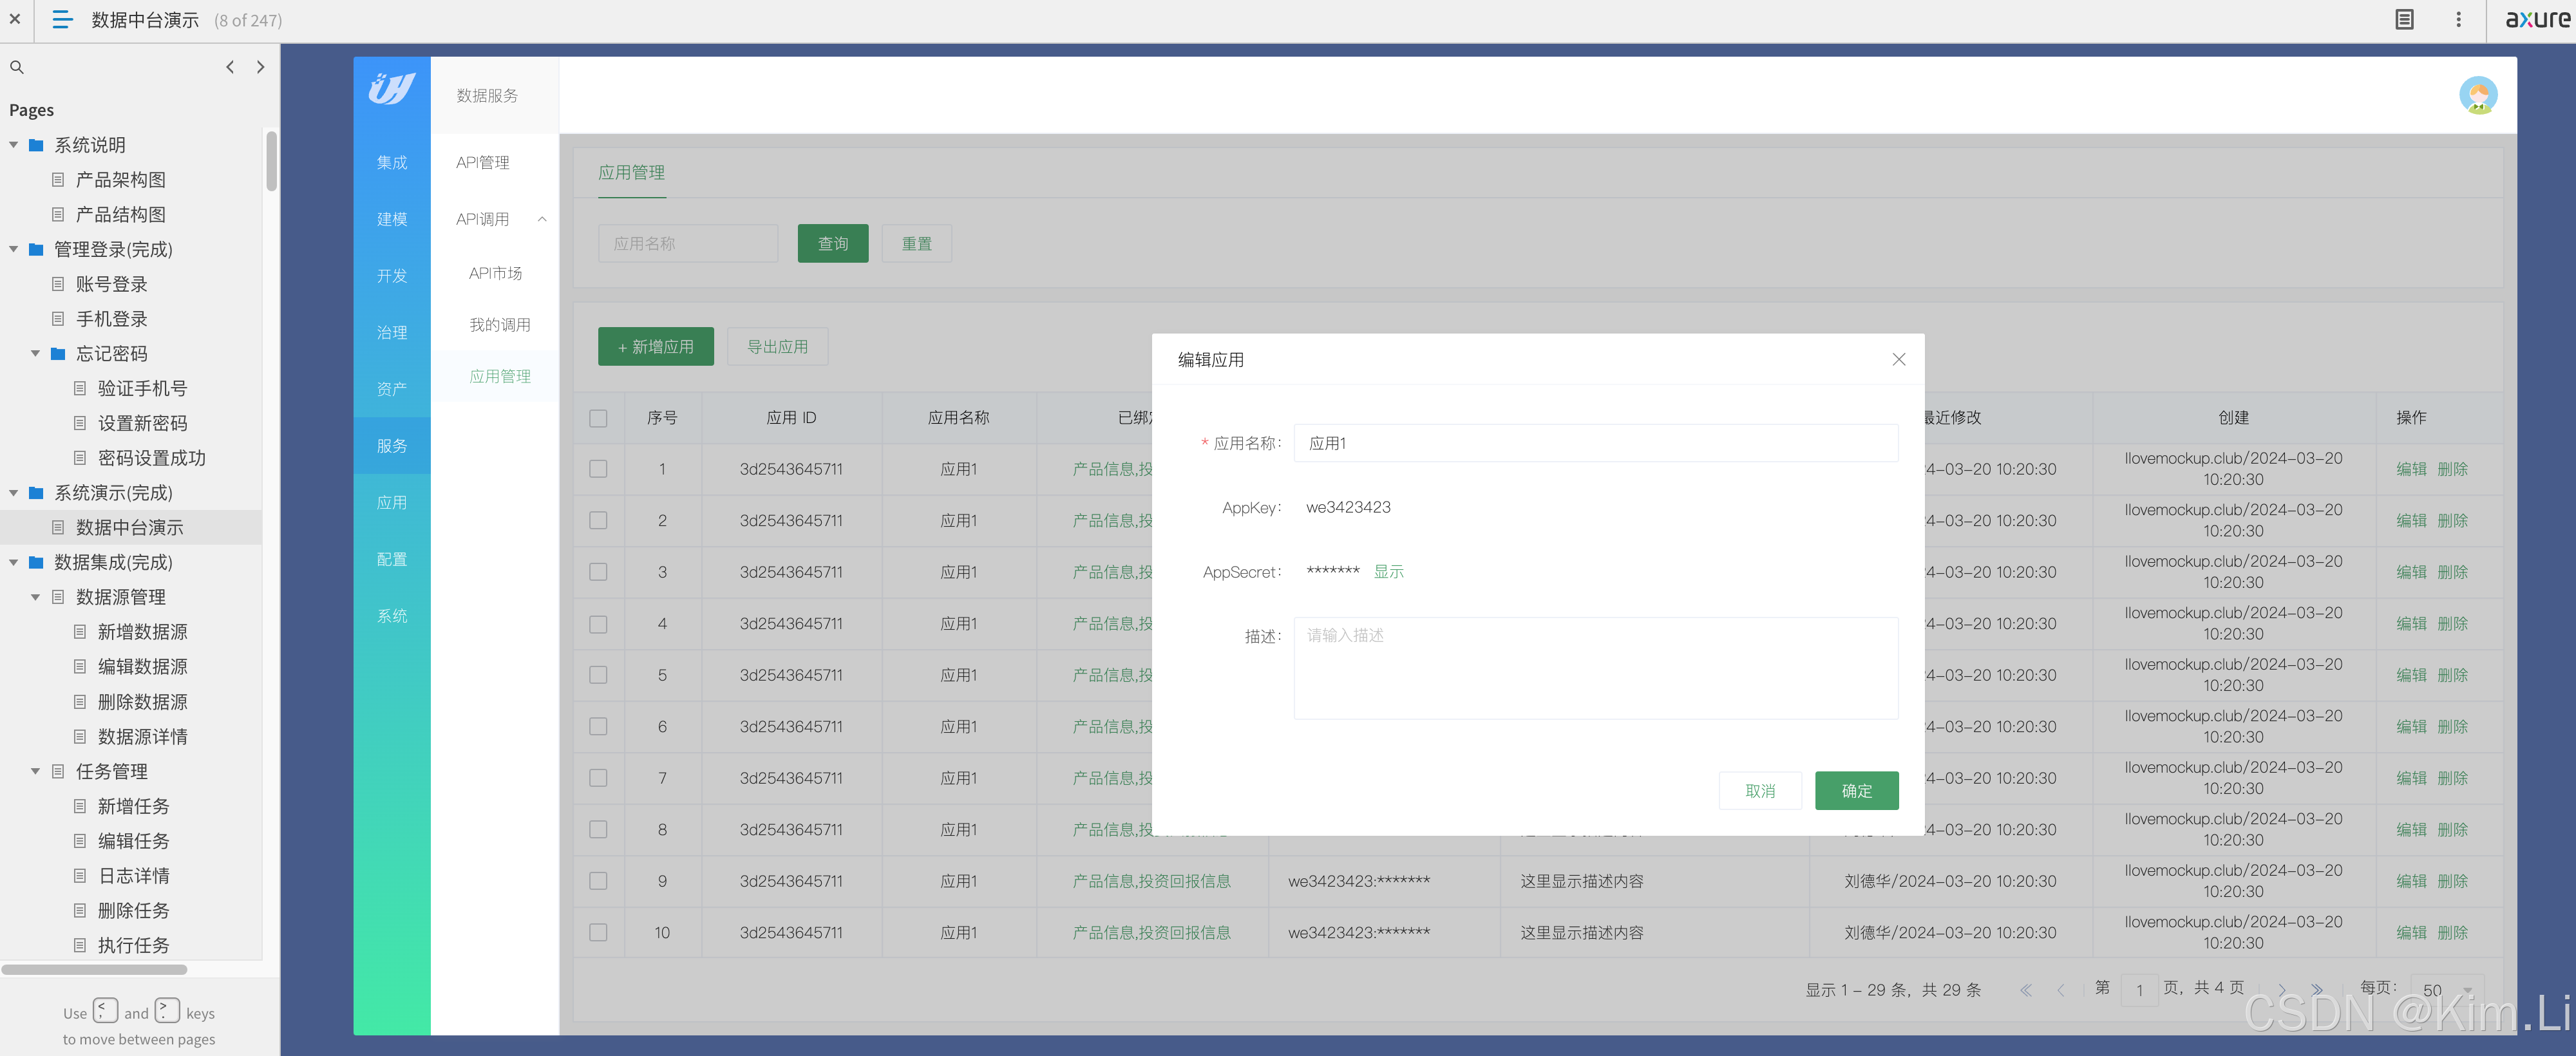
Task: Select the header select-all checkbox
Action: (x=598, y=418)
